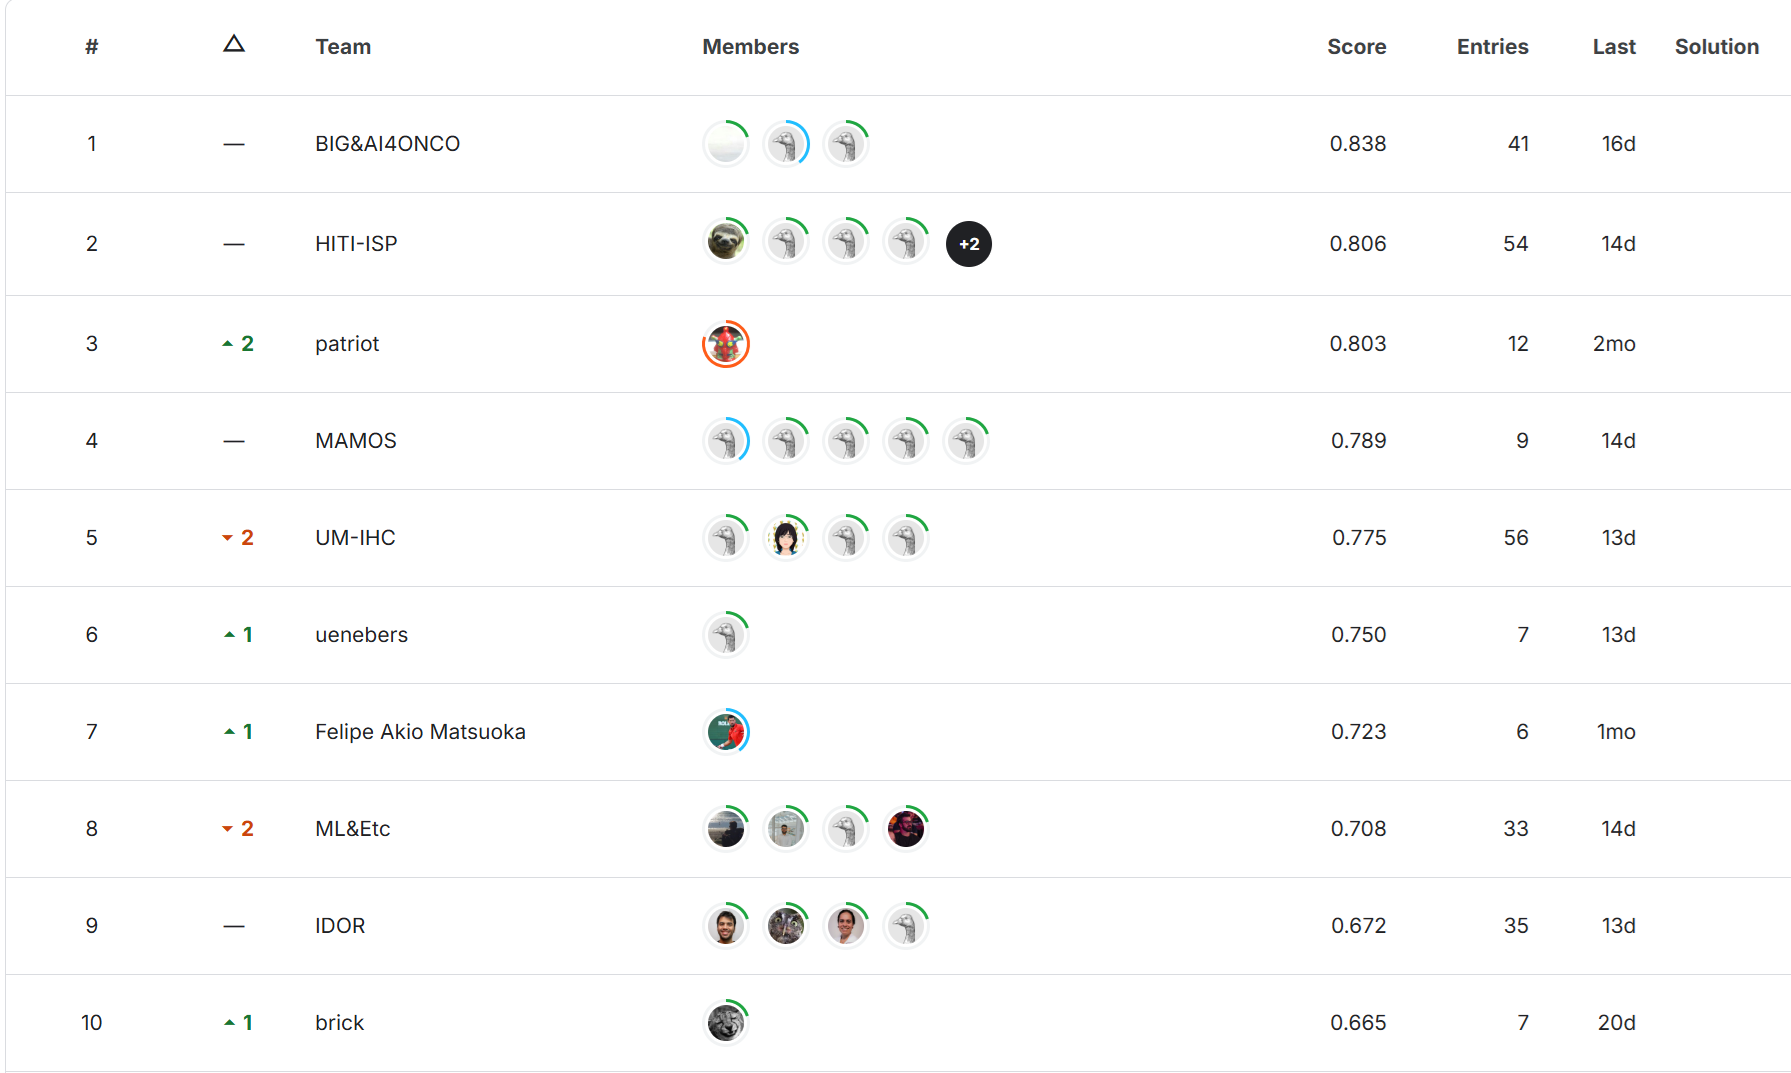This screenshot has width=1791, height=1073.
Task: Open the BIG&AI4ONCO team name
Action: pyautogui.click(x=387, y=144)
